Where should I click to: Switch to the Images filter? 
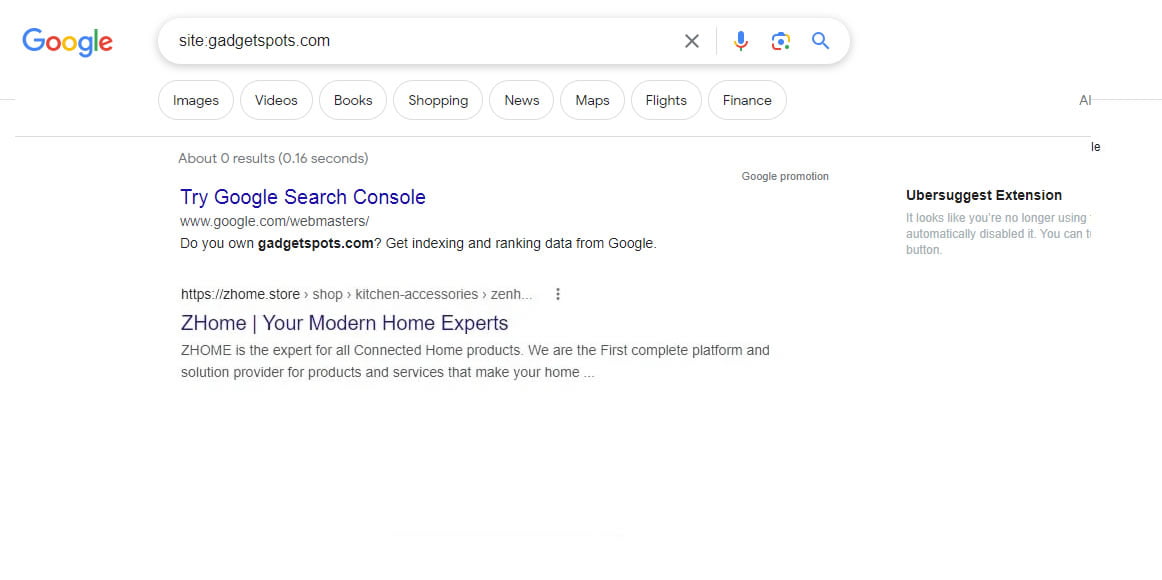[196, 100]
